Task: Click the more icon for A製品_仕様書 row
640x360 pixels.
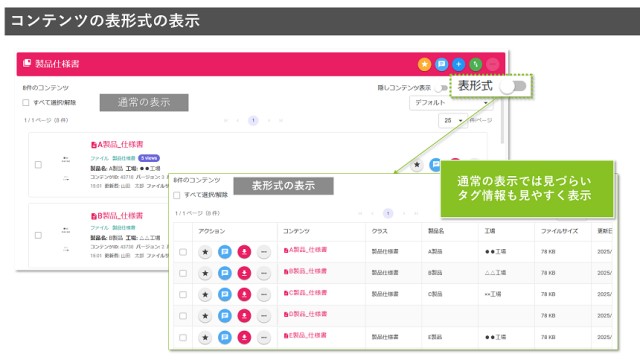Action: tap(264, 252)
